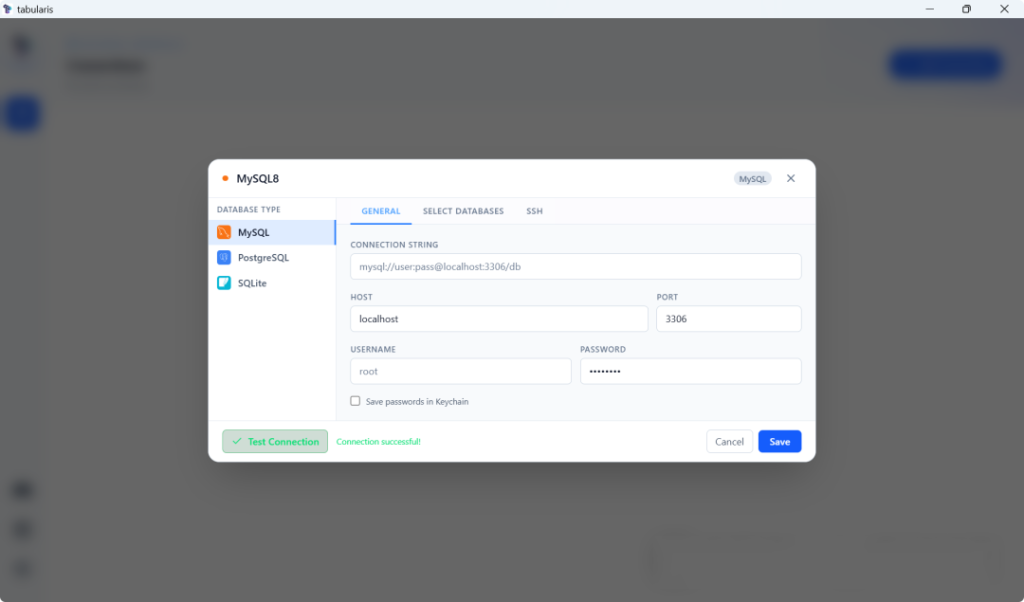Click the MySQL8 connection name title
This screenshot has height=602, width=1024.
click(257, 178)
